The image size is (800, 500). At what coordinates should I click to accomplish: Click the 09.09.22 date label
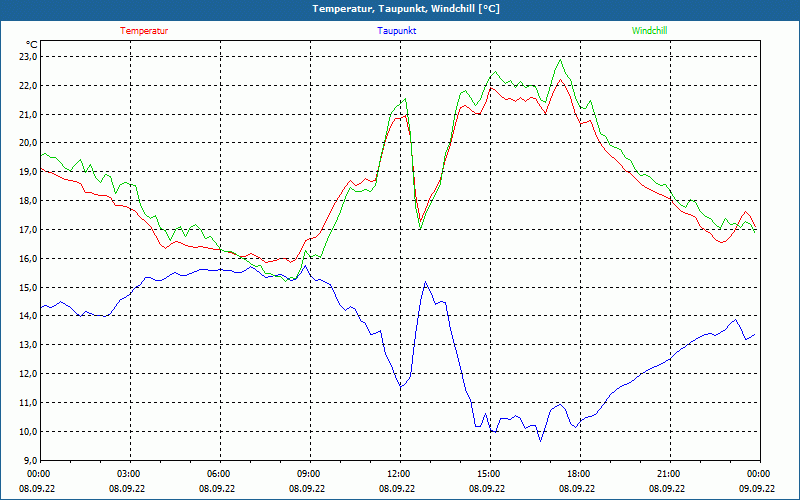757,488
